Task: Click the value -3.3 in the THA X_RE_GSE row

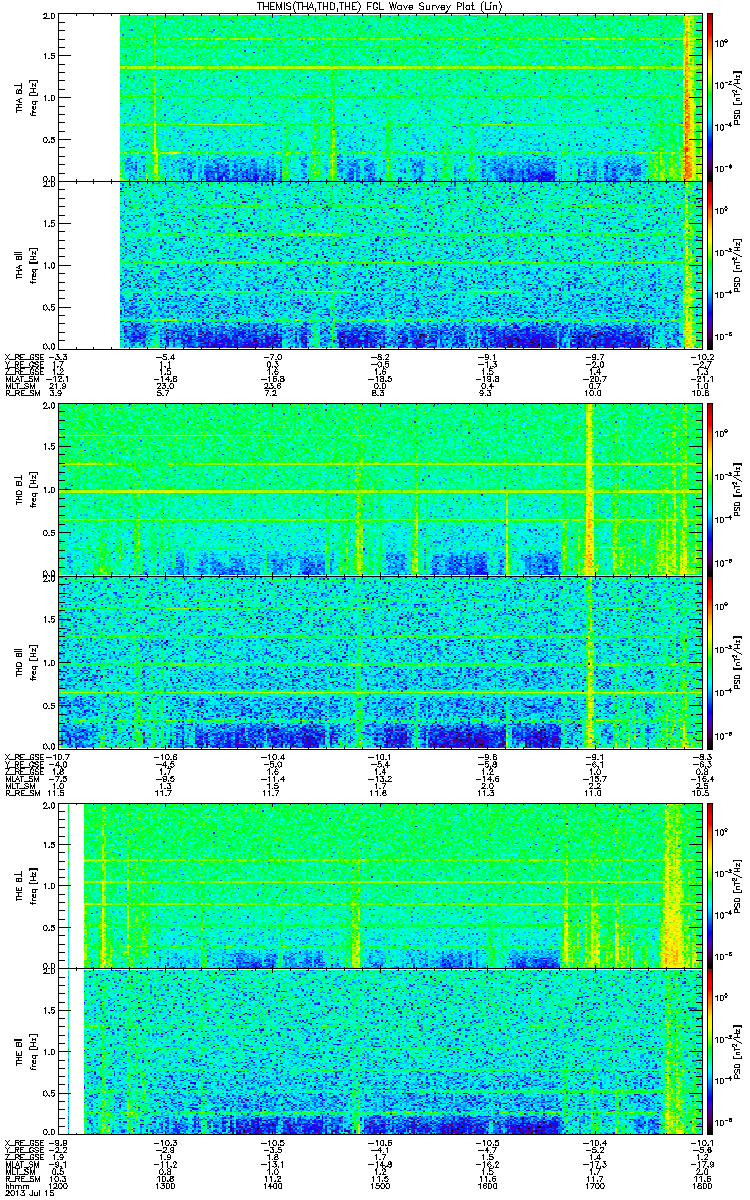Action: [x=59, y=356]
